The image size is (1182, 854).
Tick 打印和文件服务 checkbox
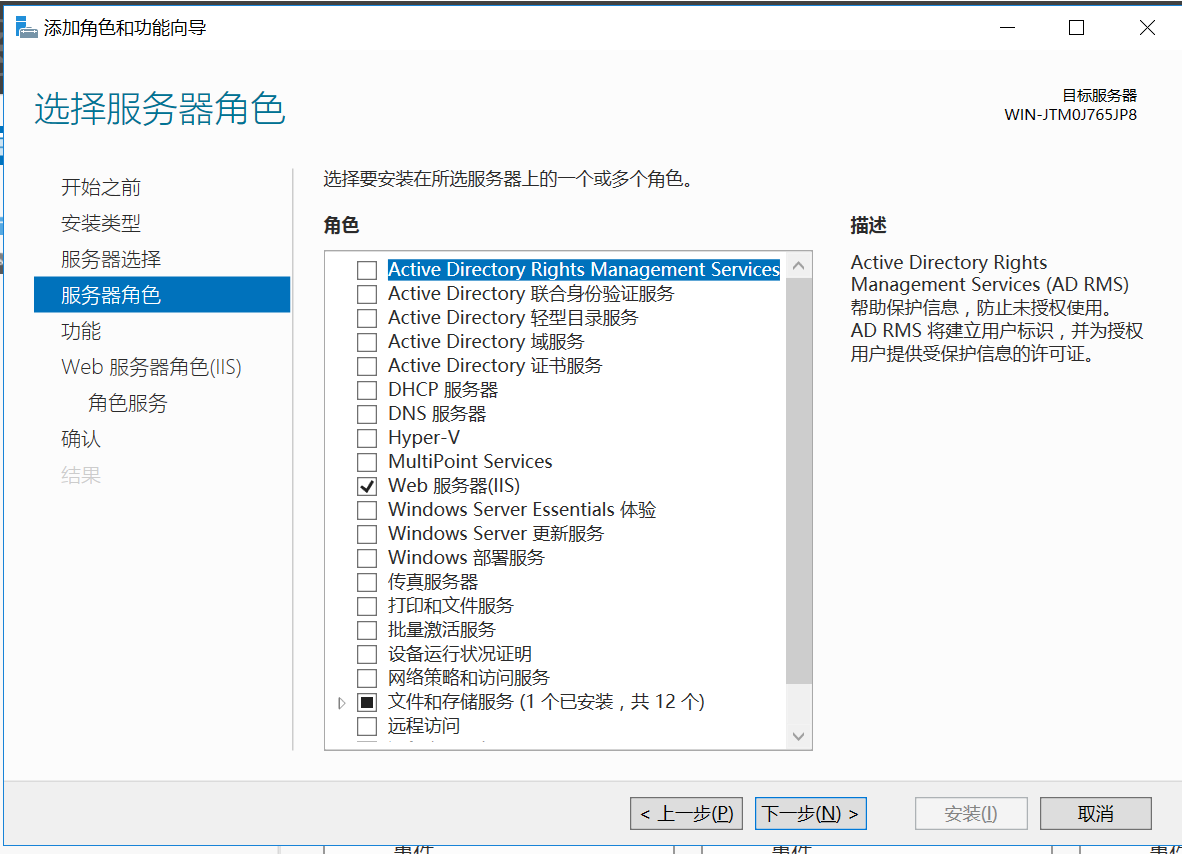367,607
